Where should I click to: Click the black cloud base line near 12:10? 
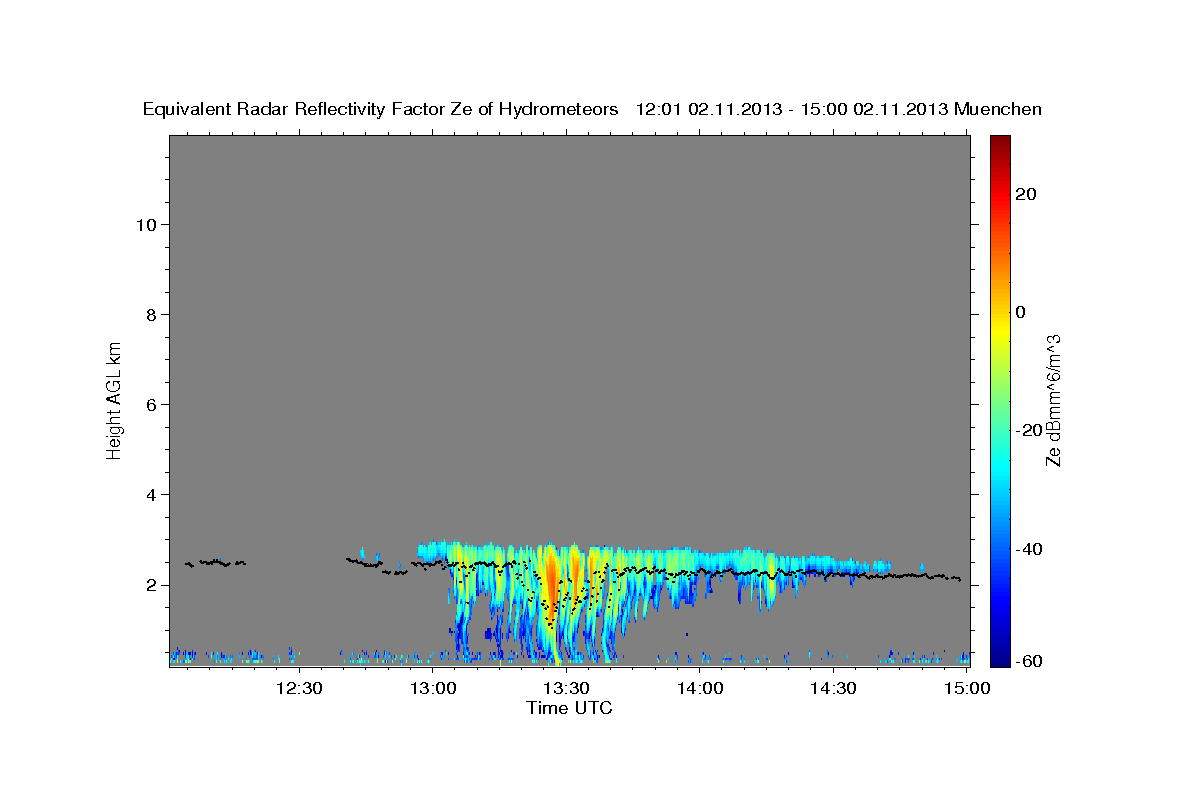tap(215, 563)
